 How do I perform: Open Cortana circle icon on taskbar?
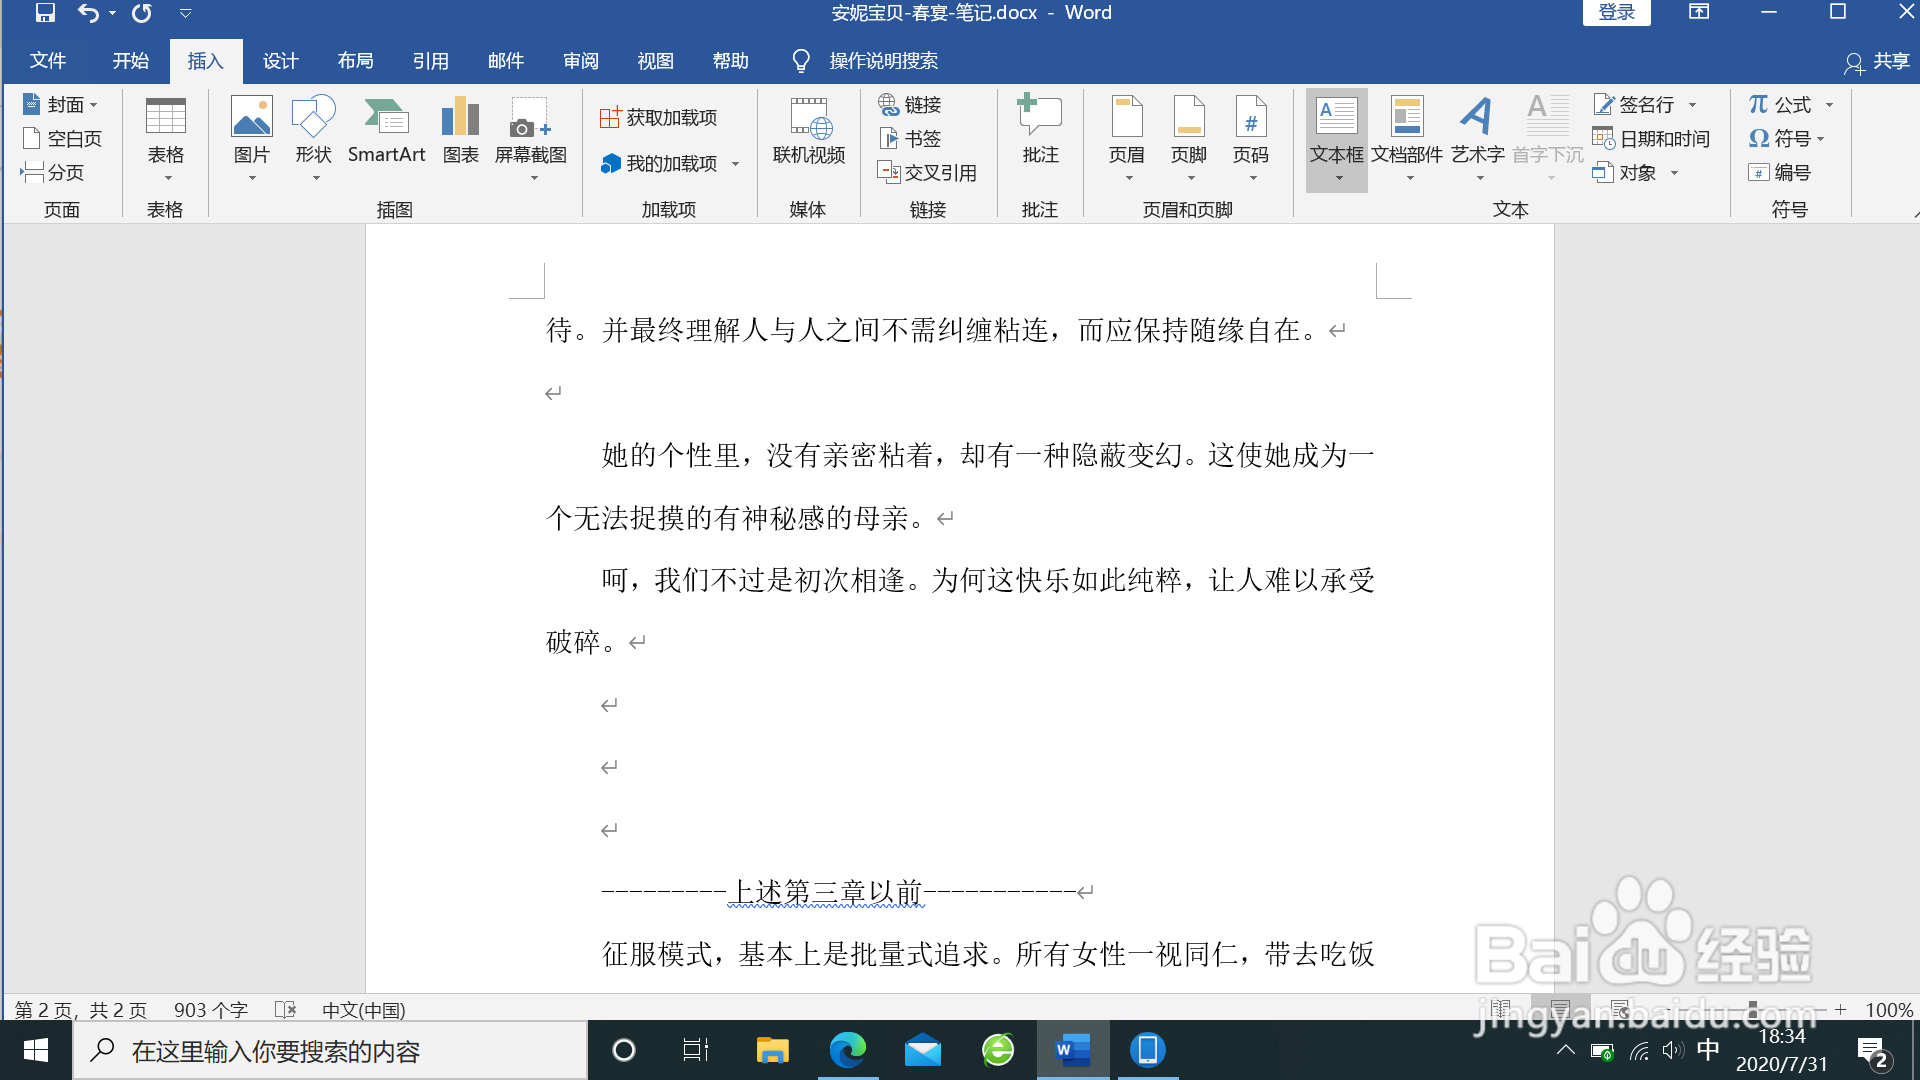coord(623,1050)
